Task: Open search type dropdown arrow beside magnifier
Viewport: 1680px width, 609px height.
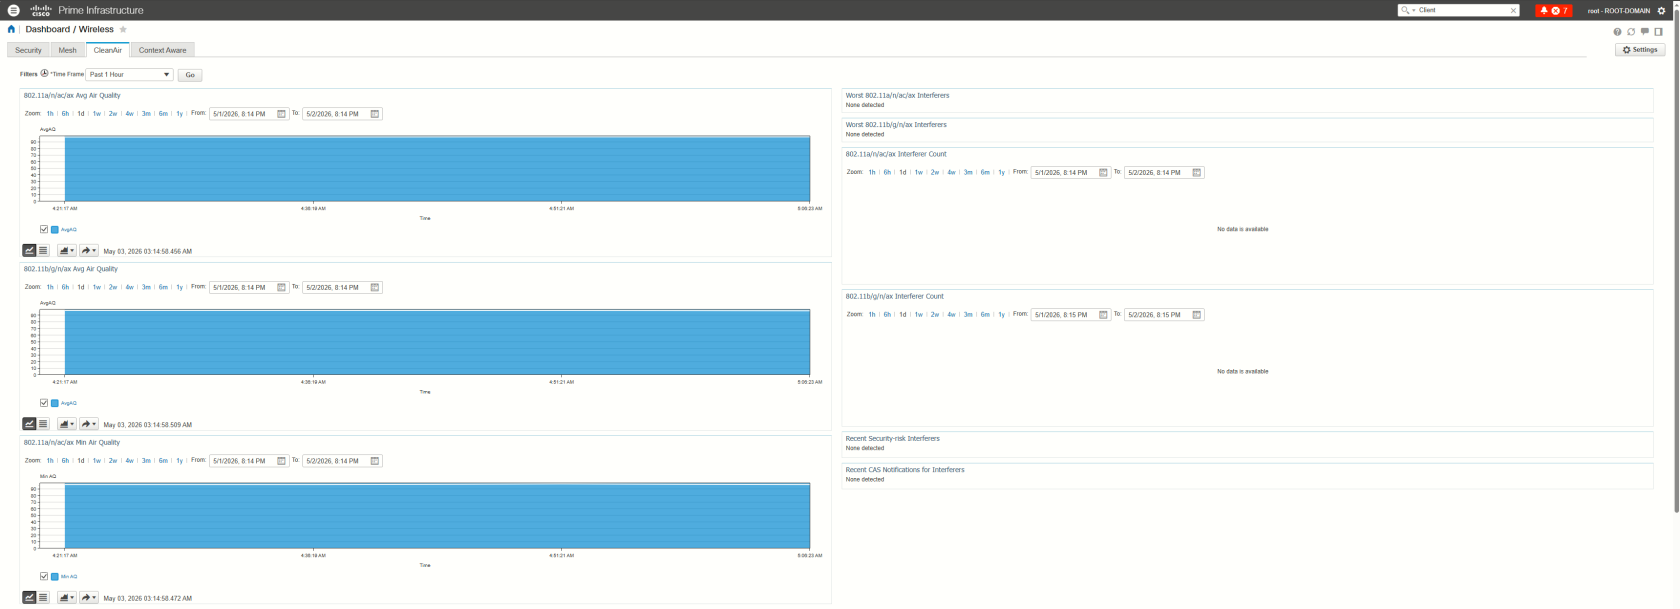Action: coord(1414,10)
